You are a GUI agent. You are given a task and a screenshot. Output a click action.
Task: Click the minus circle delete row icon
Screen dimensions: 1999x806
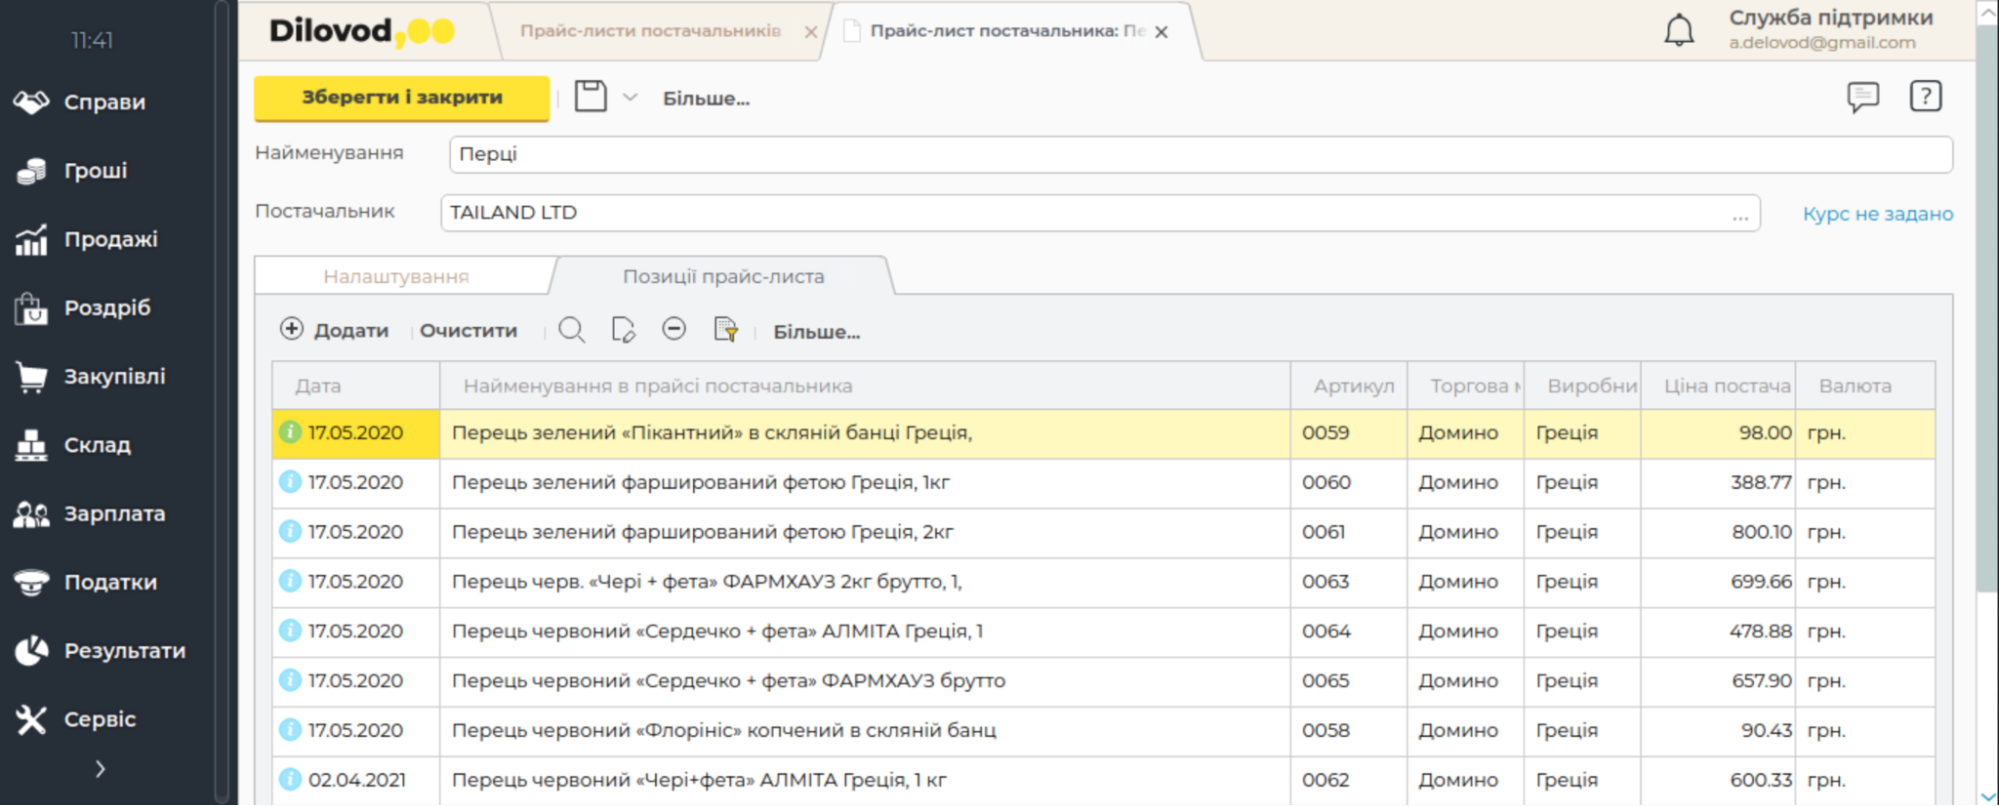click(674, 329)
